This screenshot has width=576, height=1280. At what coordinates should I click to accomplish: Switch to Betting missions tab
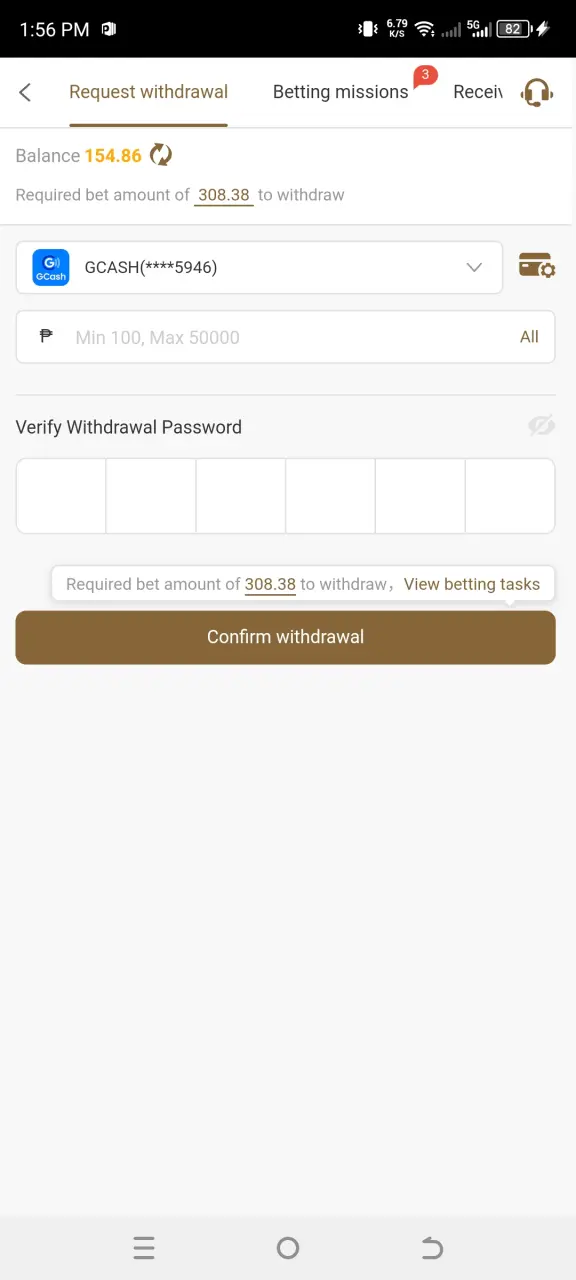point(341,92)
